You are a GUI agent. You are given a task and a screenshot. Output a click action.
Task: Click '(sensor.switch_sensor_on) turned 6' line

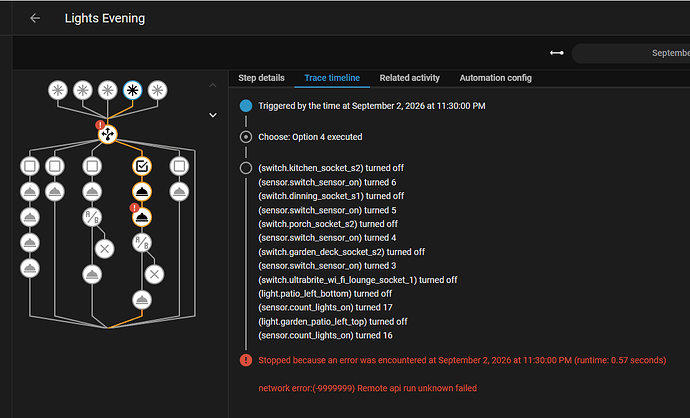(327, 182)
